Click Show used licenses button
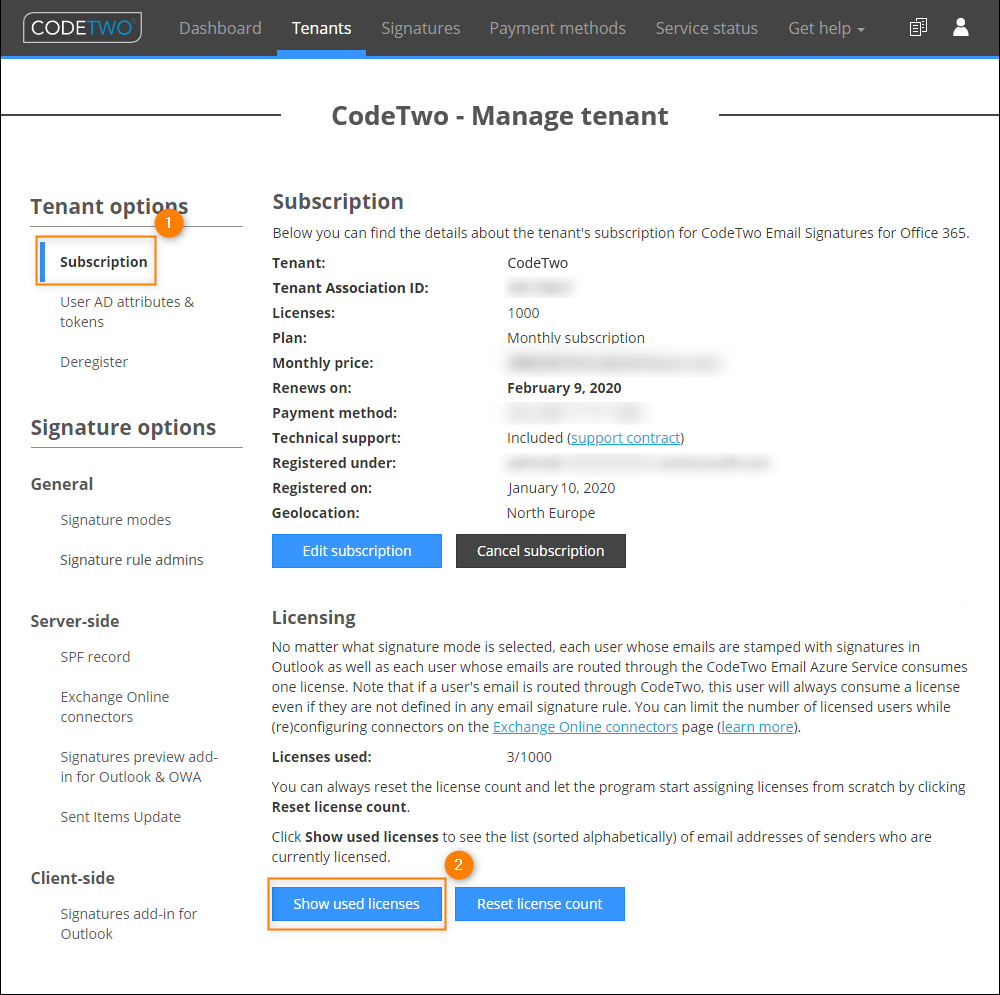The width and height of the screenshot is (1000, 995). click(357, 904)
